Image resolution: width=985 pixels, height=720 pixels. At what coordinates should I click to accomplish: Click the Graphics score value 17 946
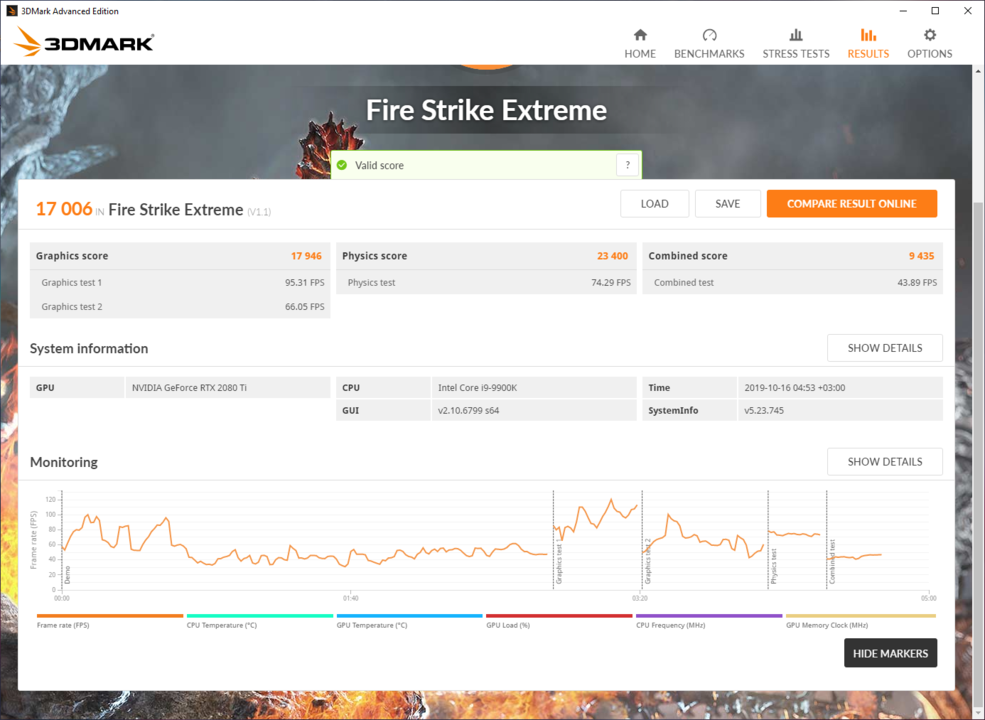[306, 256]
